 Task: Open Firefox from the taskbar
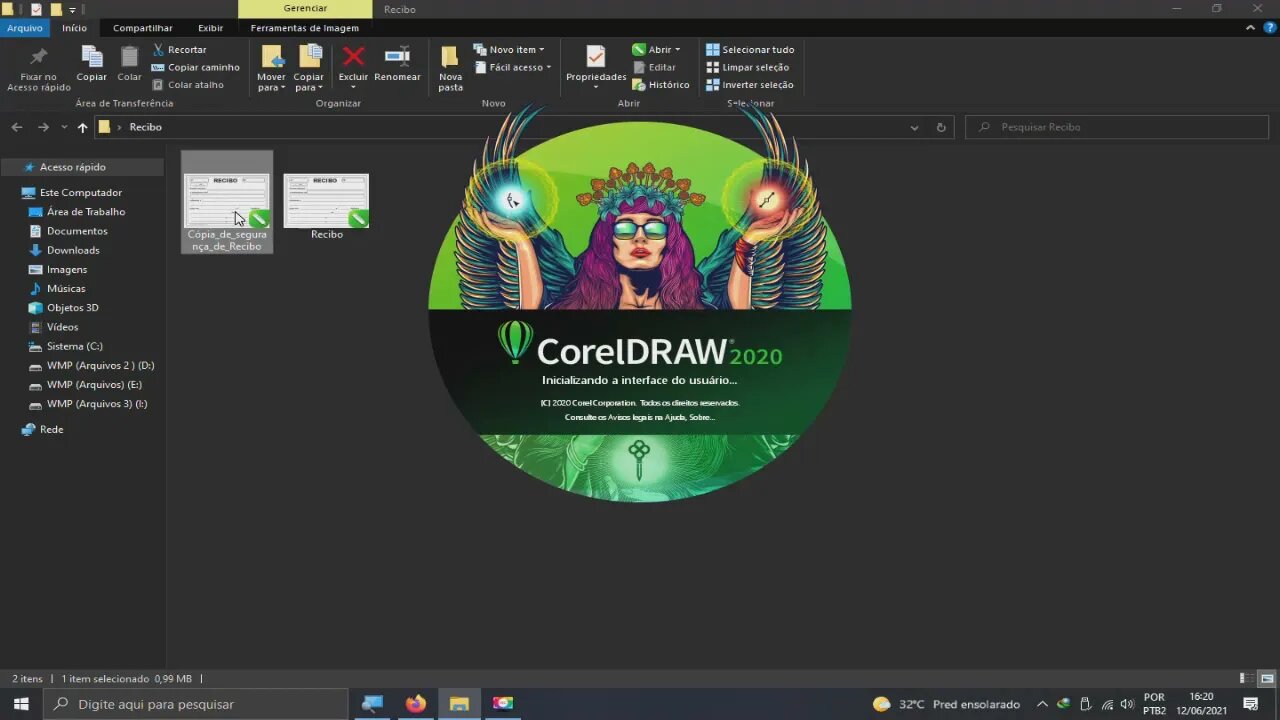coord(416,704)
